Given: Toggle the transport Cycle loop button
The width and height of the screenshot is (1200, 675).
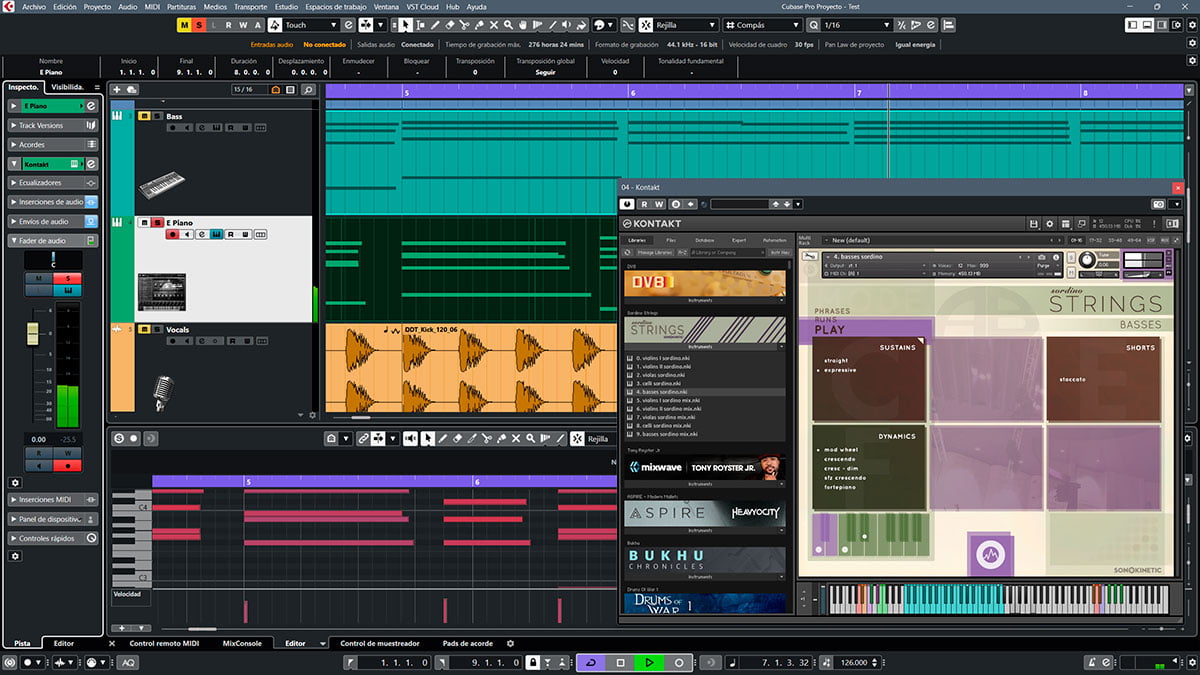Looking at the screenshot, I should point(591,663).
